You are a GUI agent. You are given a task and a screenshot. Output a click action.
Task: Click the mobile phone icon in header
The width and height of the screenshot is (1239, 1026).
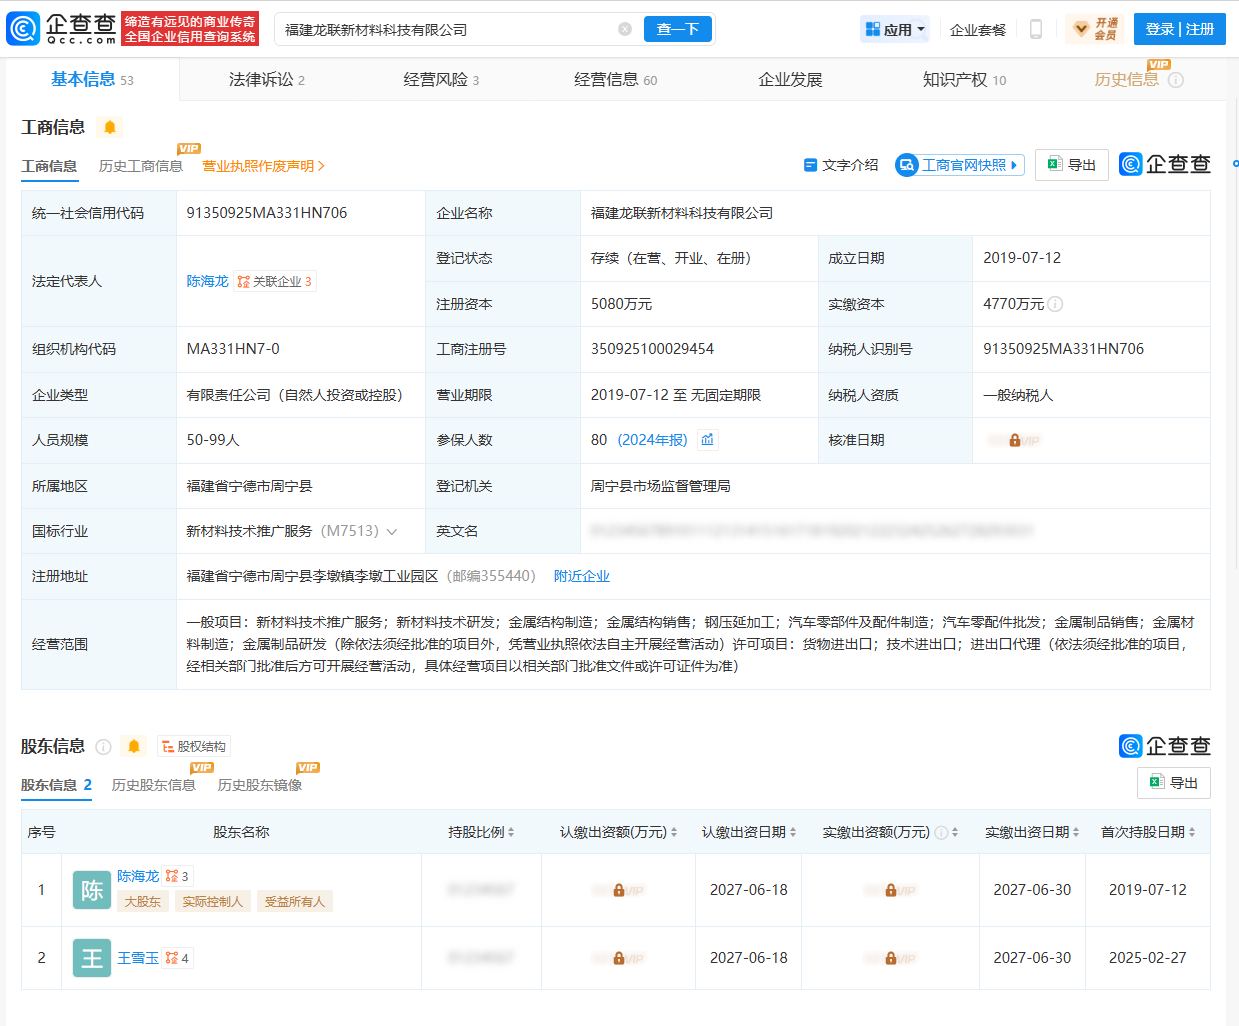click(x=1036, y=29)
